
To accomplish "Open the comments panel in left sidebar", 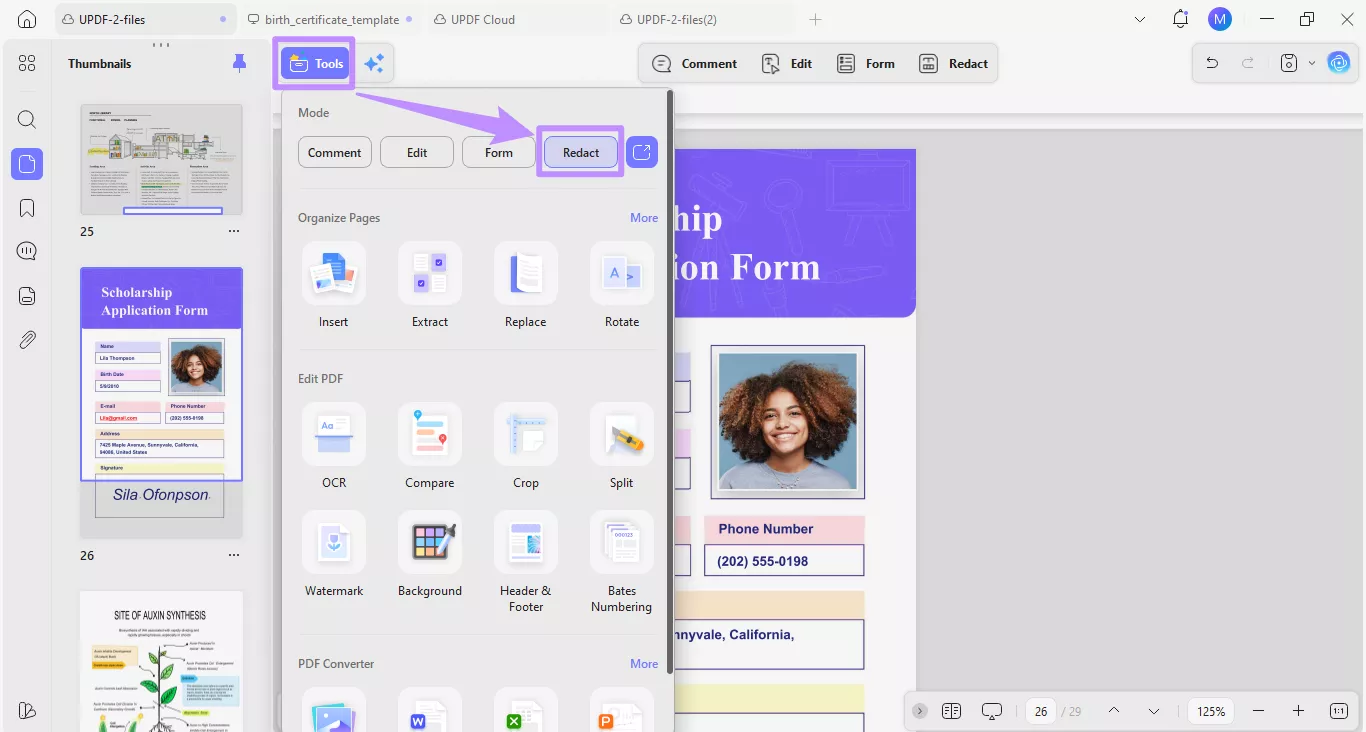I will click(27, 252).
